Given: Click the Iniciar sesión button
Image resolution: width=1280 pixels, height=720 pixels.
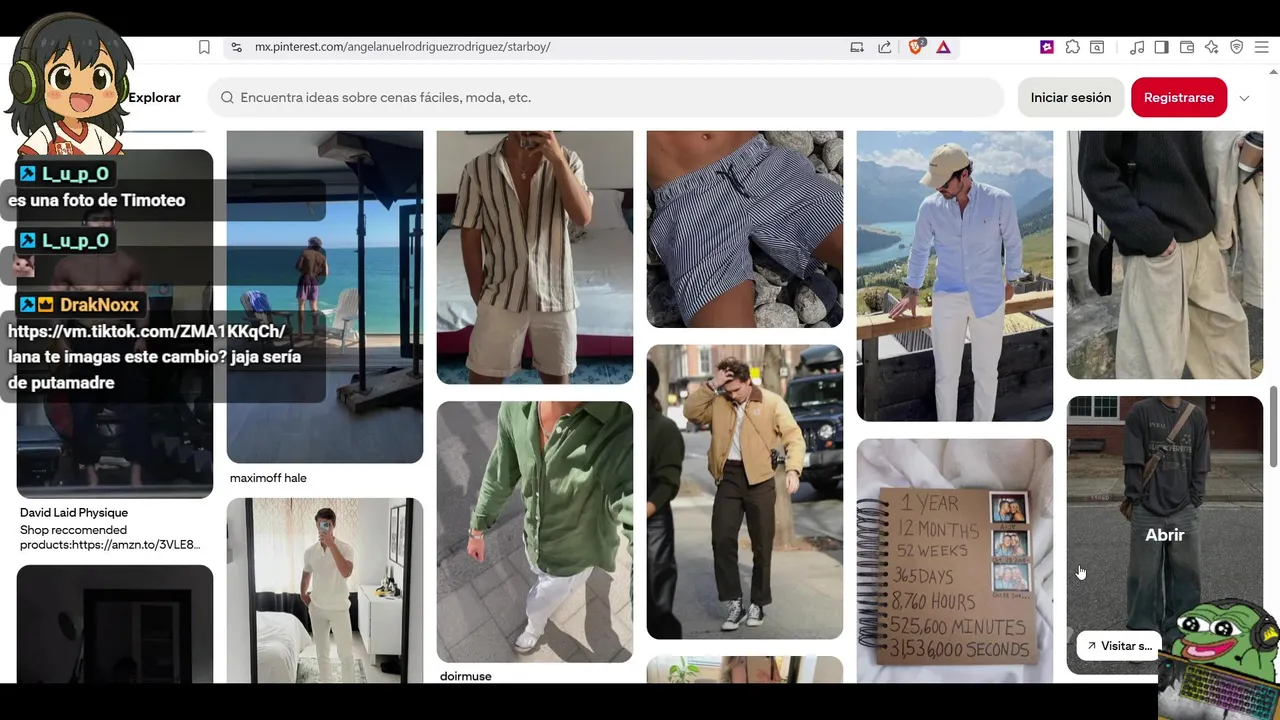Looking at the screenshot, I should point(1071,97).
